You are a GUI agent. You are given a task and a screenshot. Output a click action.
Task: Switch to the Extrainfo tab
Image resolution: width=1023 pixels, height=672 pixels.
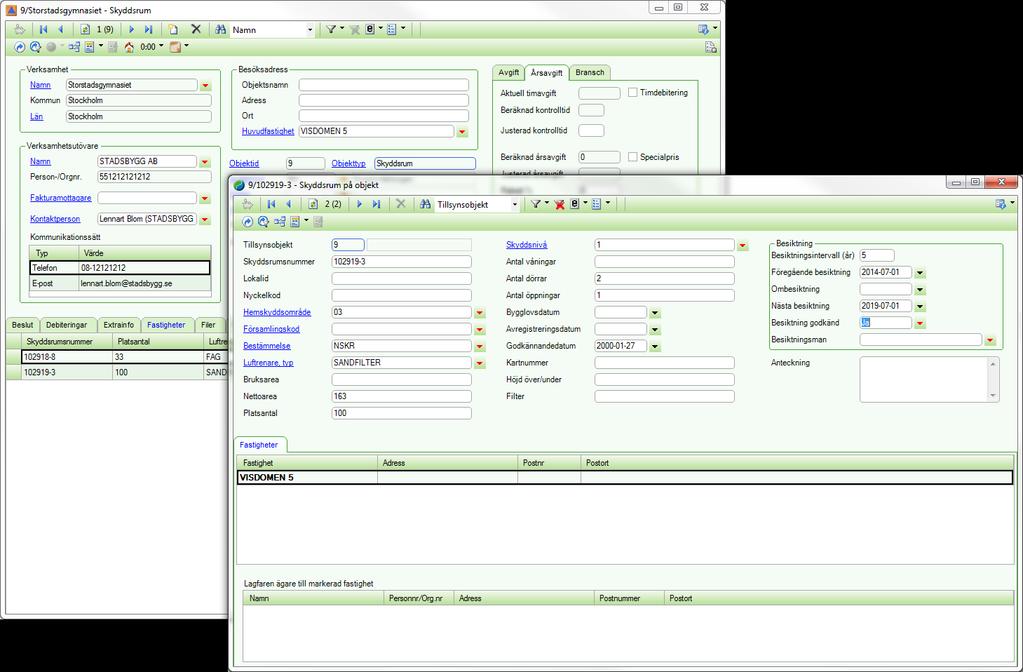coord(119,324)
